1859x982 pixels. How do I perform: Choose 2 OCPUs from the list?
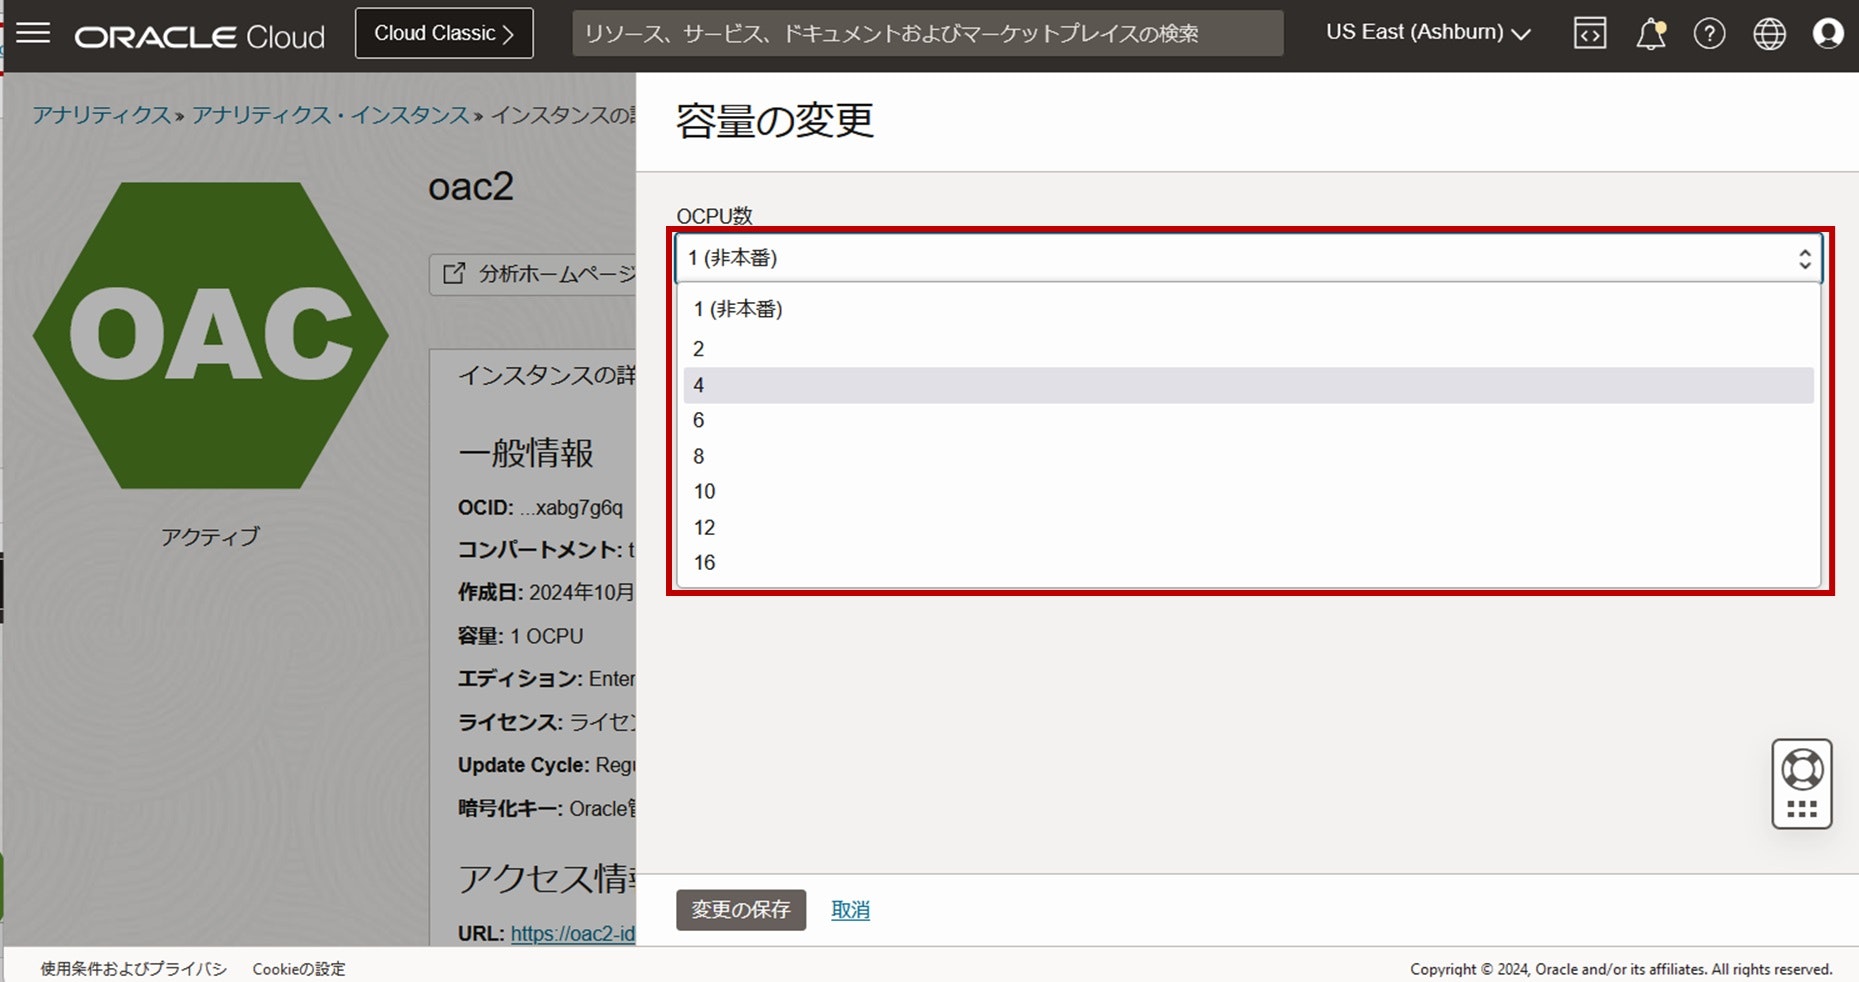(1248, 349)
